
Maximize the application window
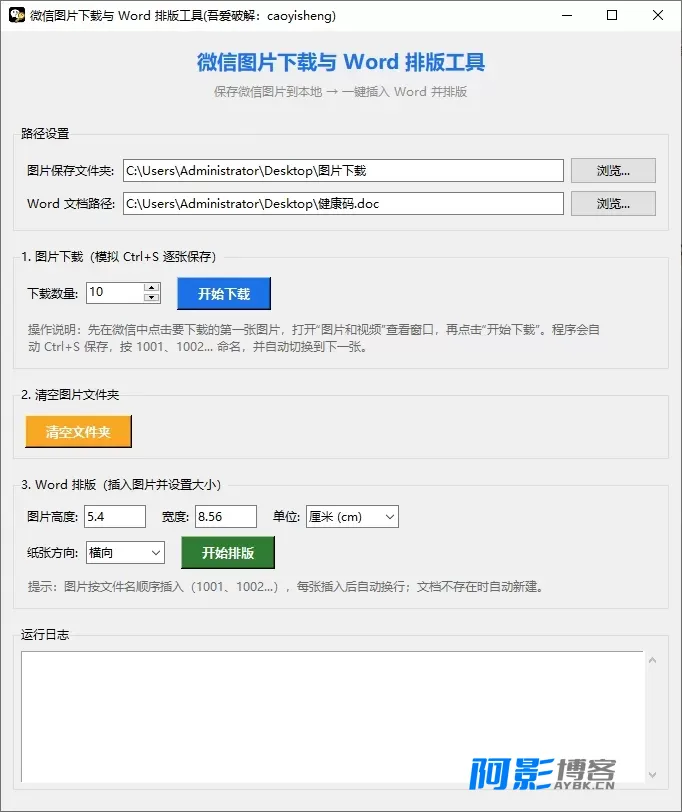612,15
